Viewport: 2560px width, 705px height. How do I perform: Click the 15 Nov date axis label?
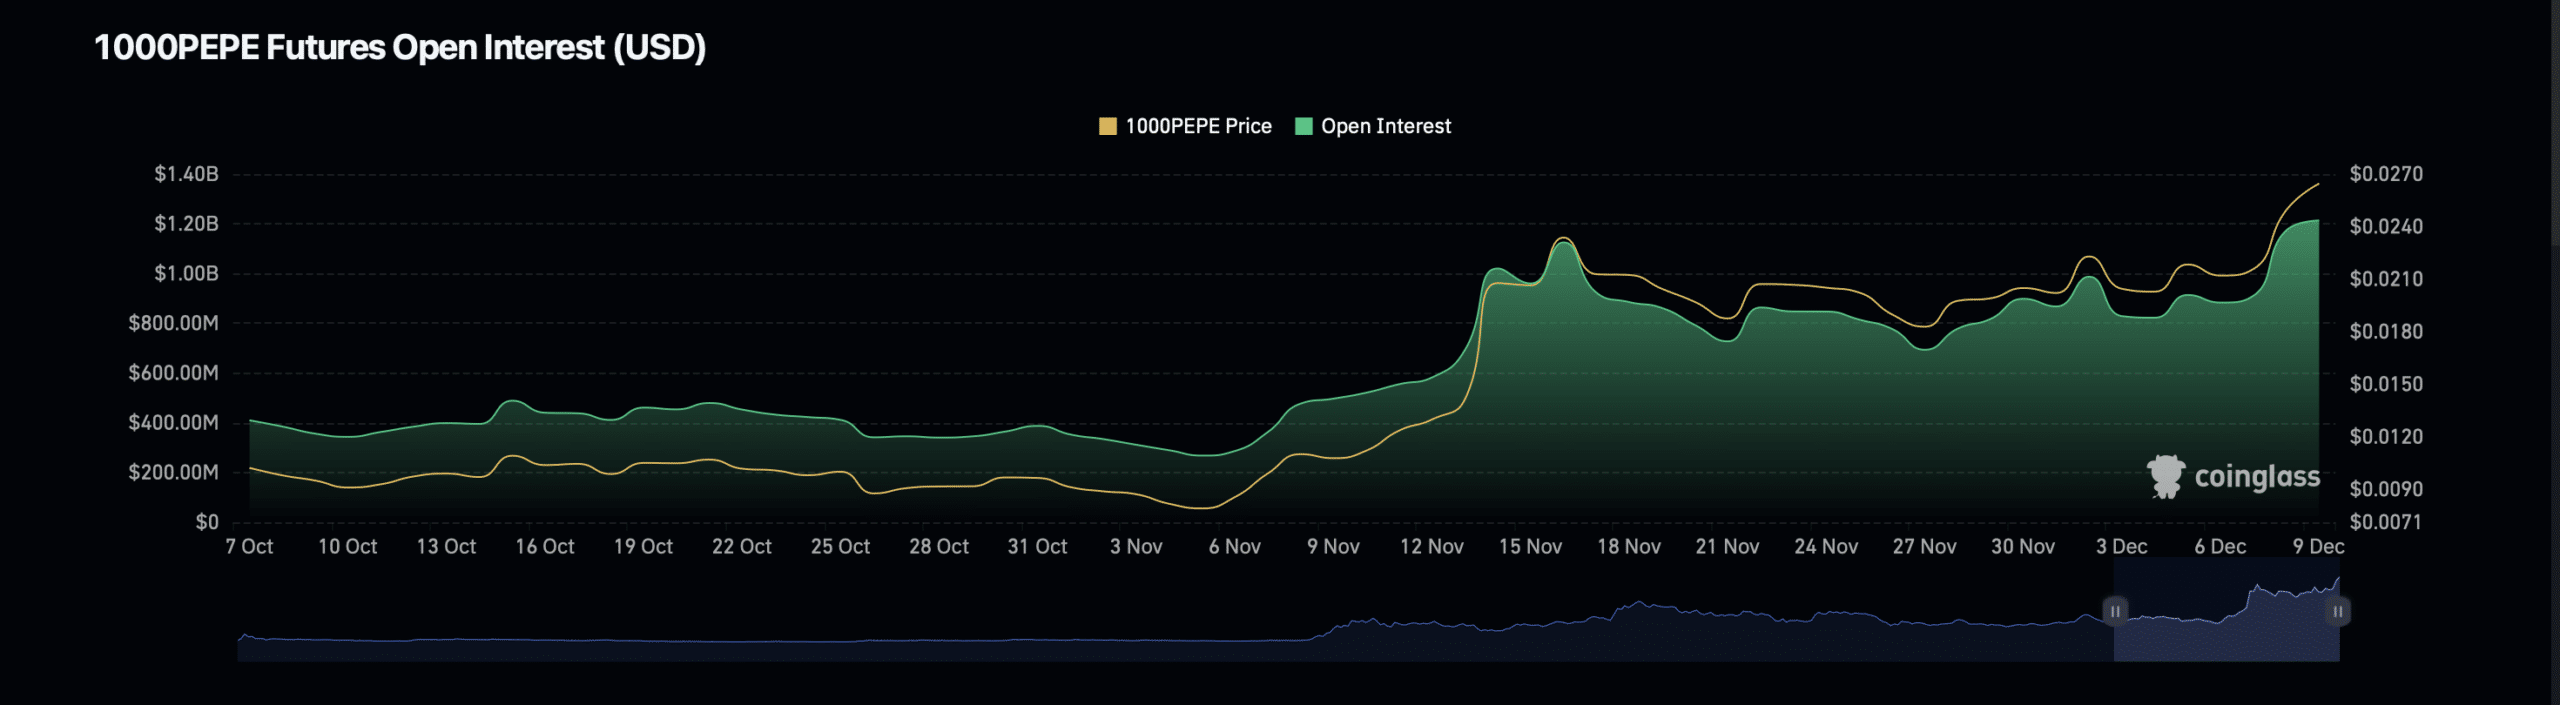pyautogui.click(x=1529, y=547)
